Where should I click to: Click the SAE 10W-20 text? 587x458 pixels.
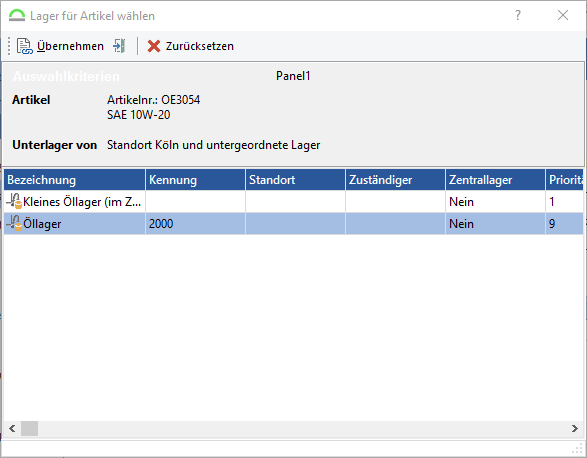point(139,115)
